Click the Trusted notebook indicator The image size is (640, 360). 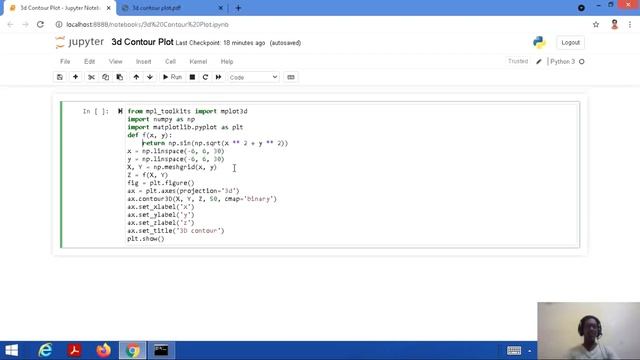[518, 61]
